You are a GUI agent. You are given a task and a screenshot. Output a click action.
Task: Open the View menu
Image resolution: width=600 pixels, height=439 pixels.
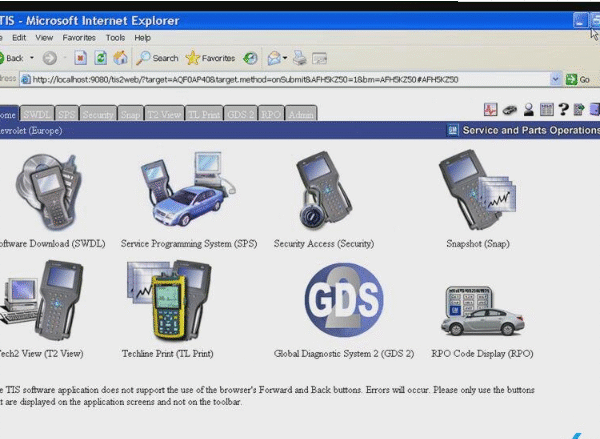tap(44, 38)
